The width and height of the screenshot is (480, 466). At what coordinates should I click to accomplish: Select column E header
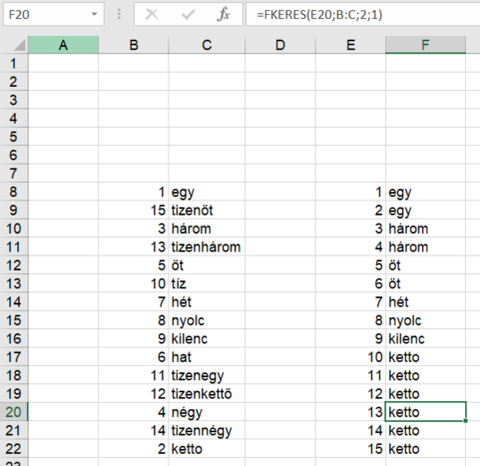coord(350,45)
